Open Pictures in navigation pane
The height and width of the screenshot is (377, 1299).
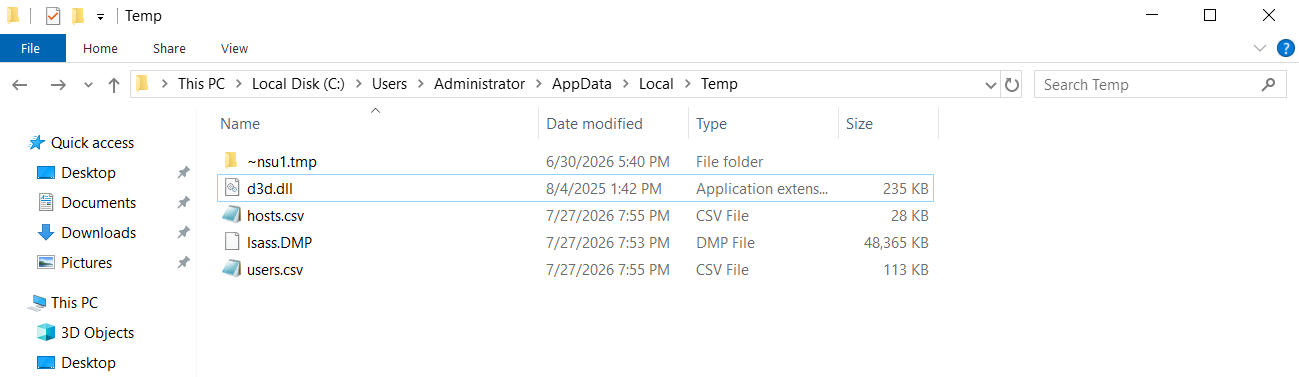tap(86, 263)
